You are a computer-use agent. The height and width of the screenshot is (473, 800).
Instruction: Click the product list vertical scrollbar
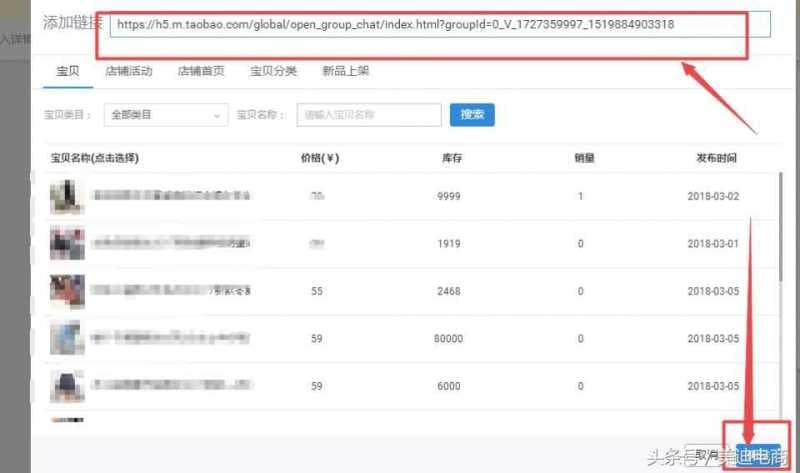pyautogui.click(x=781, y=227)
